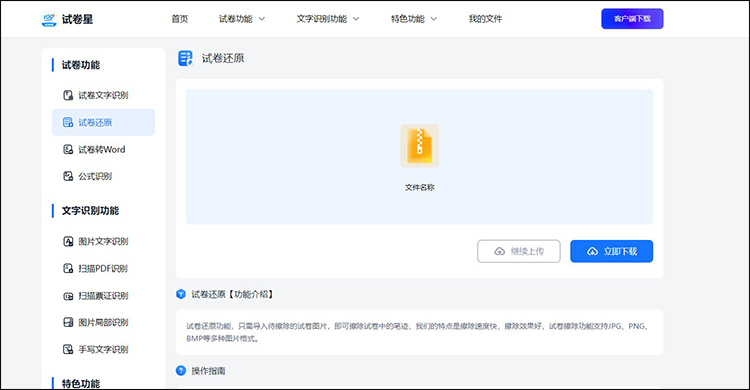This screenshot has width=750, height=390.
Task: Click the 特色功能 sidebar section heading
Action: [x=81, y=383]
